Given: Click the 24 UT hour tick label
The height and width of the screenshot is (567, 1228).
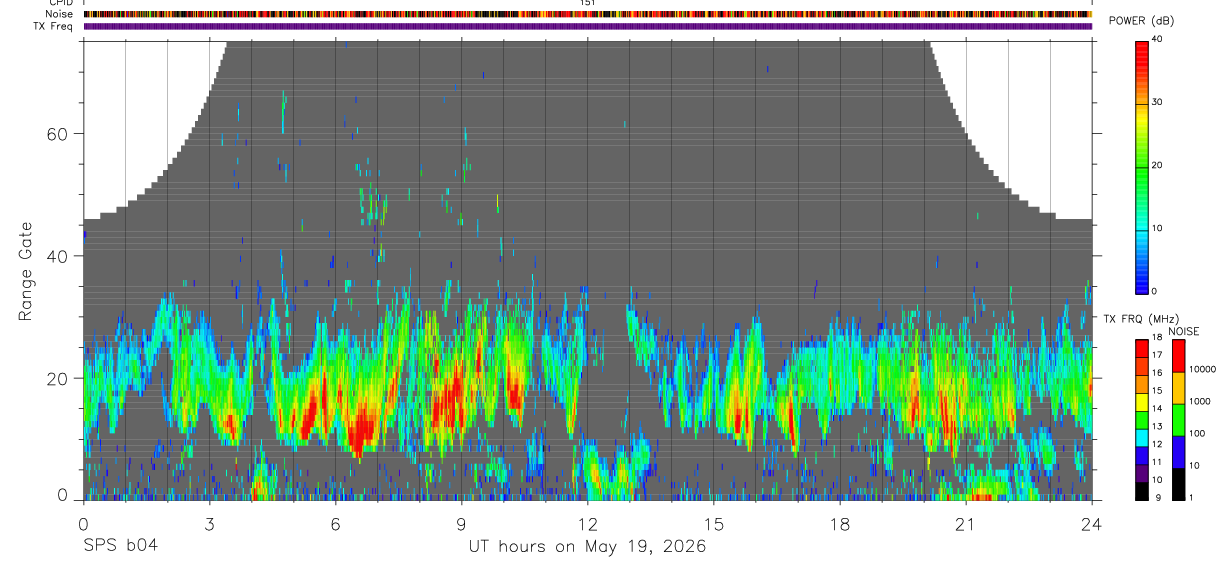Looking at the screenshot, I should [1091, 523].
